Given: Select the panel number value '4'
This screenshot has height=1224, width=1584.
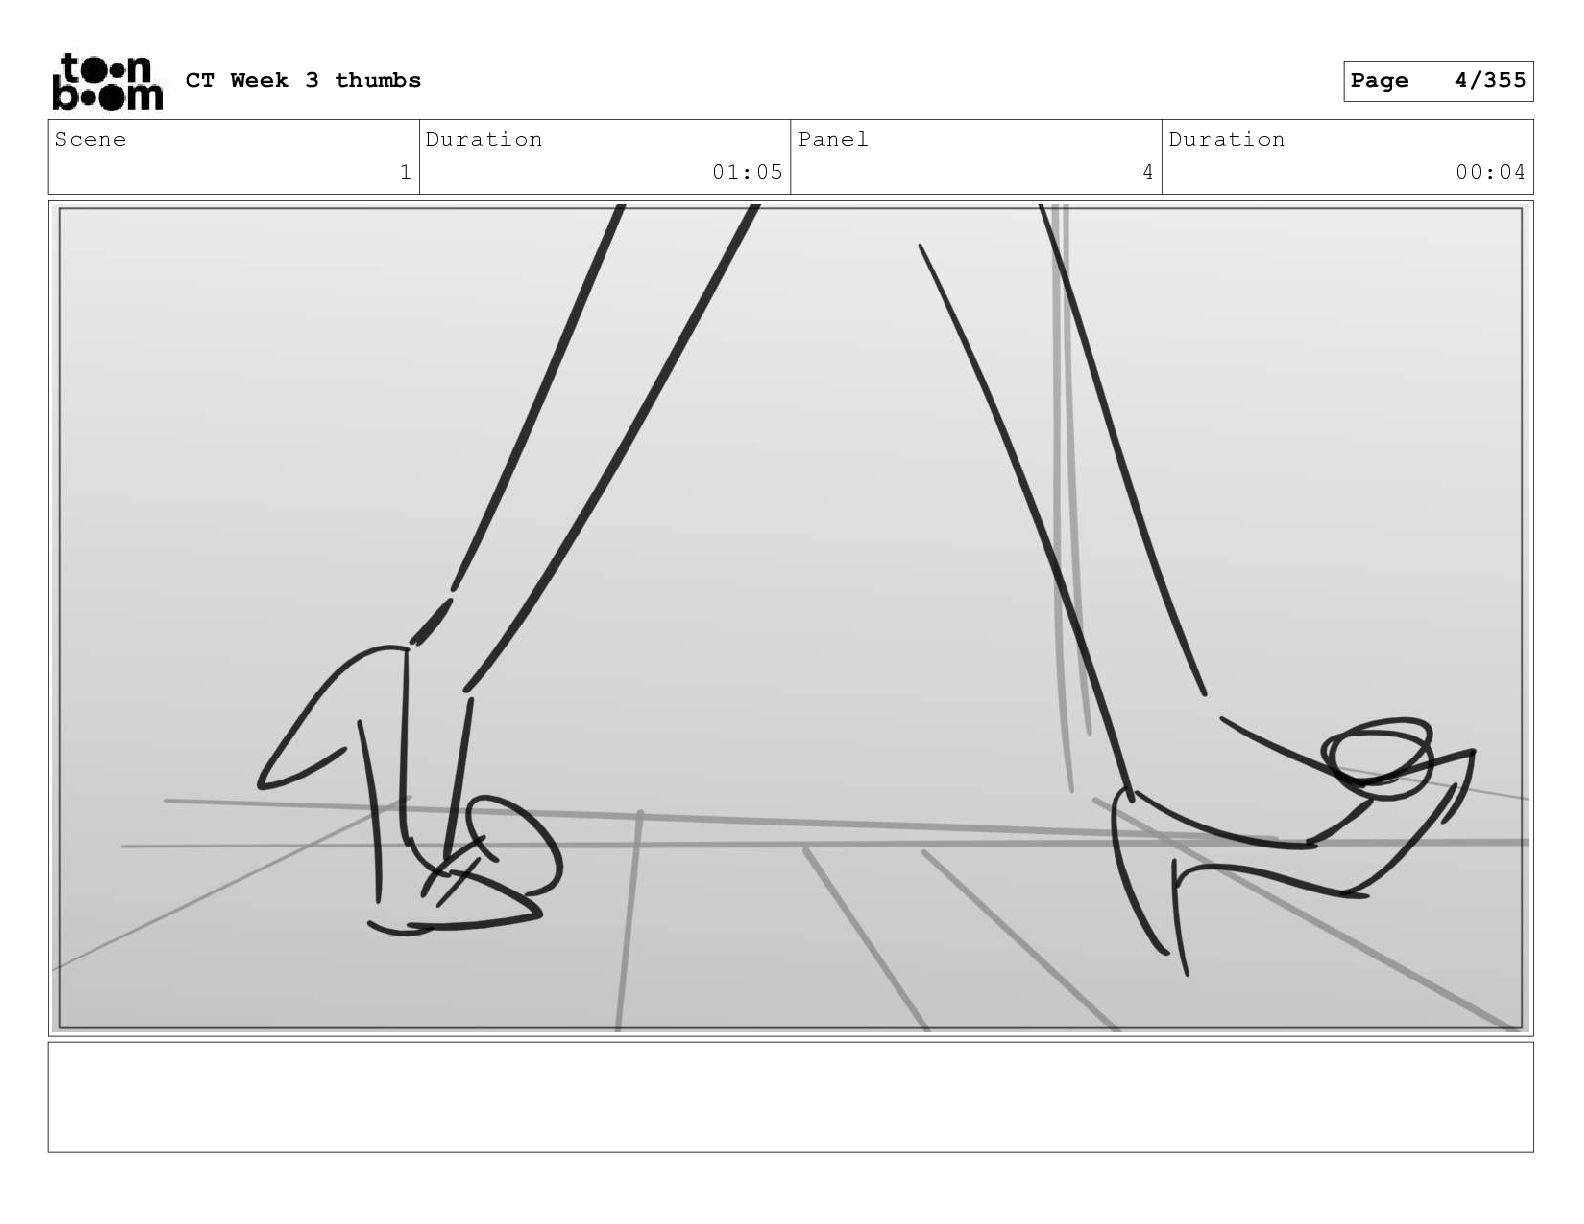Looking at the screenshot, I should 1148,172.
